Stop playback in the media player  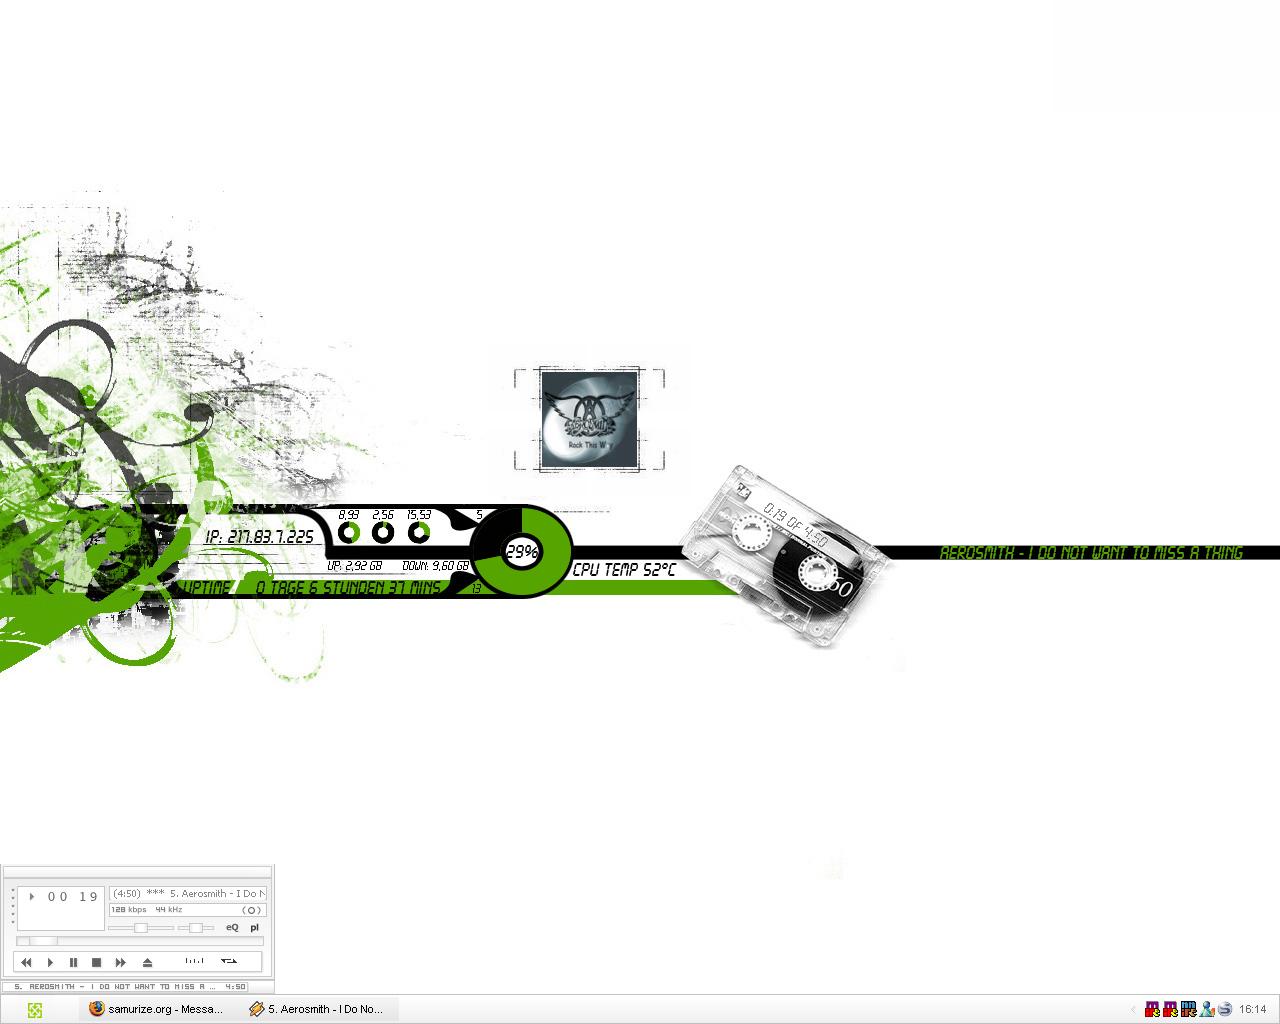click(96, 962)
